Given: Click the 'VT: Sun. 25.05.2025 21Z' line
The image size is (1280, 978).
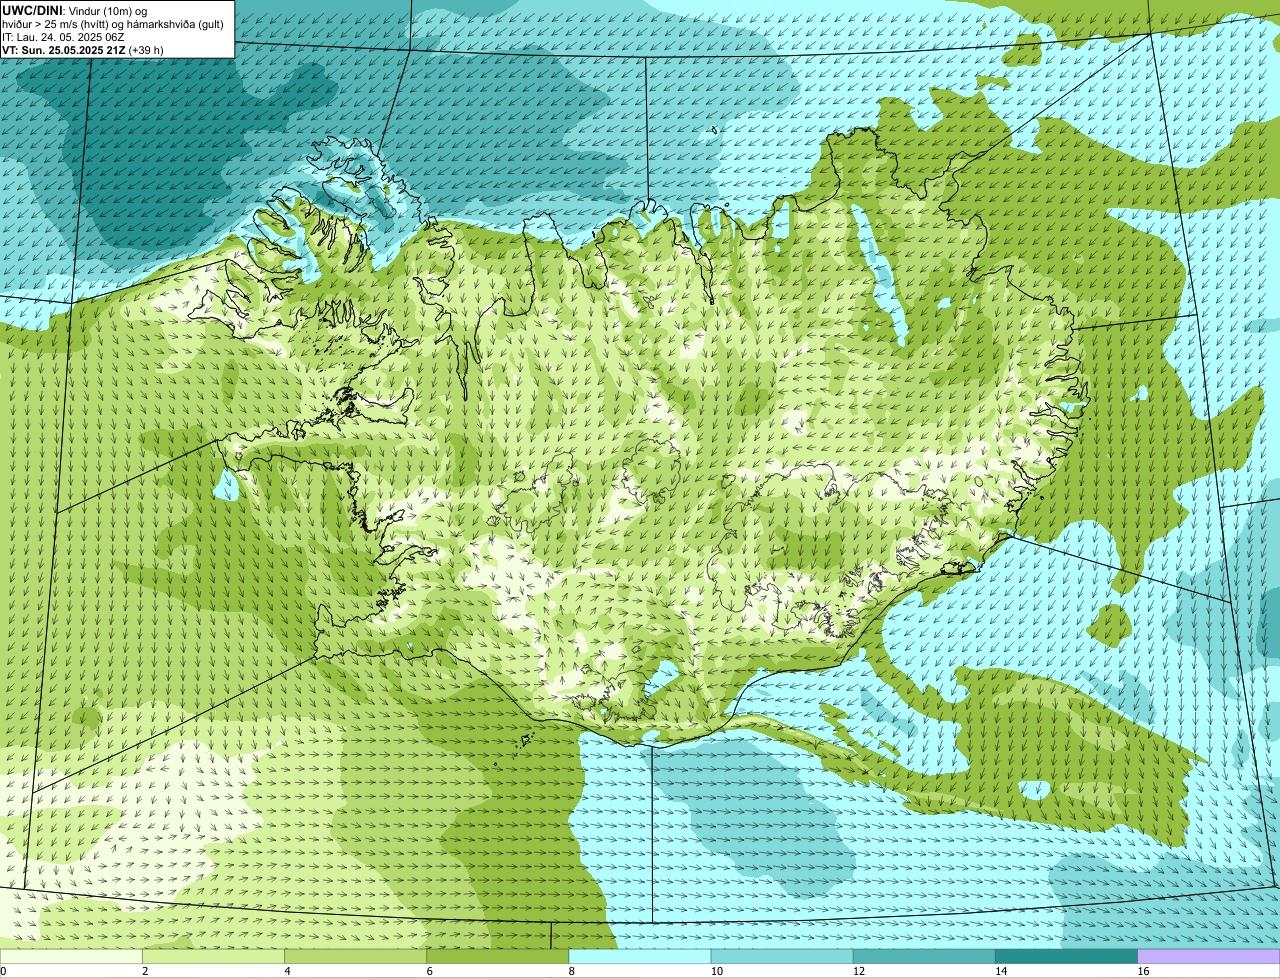Looking at the screenshot, I should [x=63, y=50].
